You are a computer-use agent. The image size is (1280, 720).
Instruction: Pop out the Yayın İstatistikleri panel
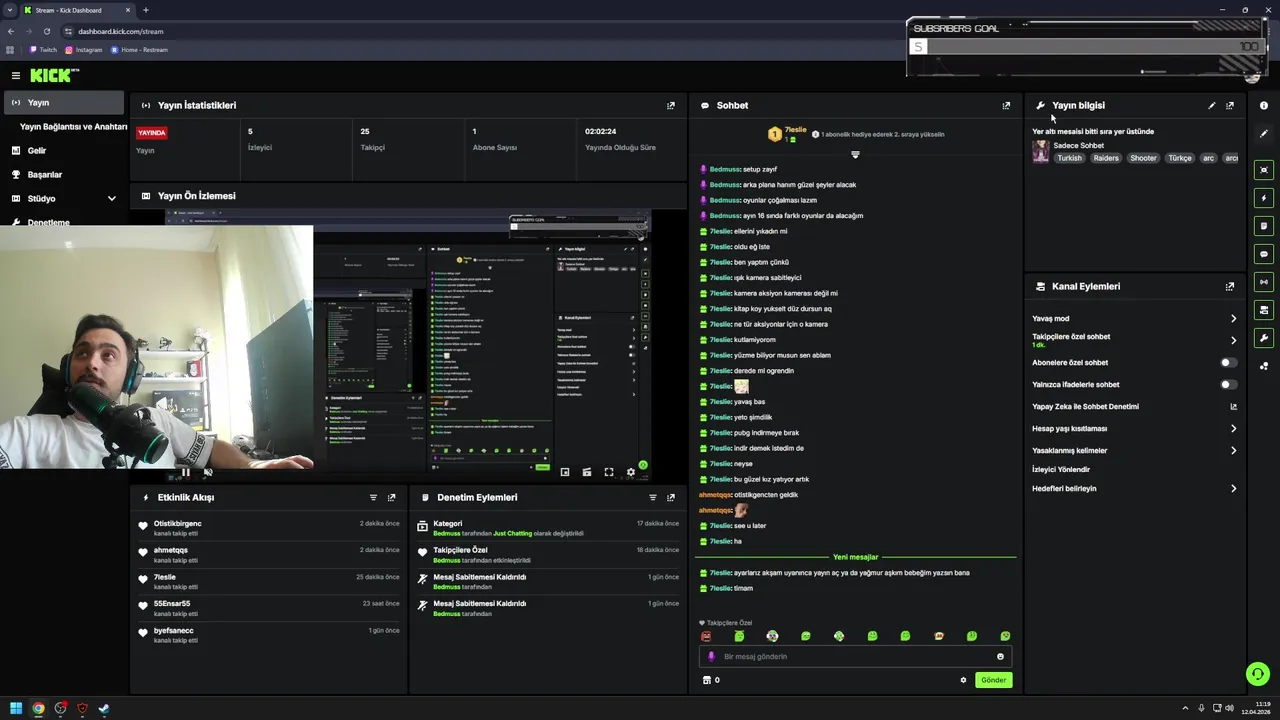click(671, 105)
